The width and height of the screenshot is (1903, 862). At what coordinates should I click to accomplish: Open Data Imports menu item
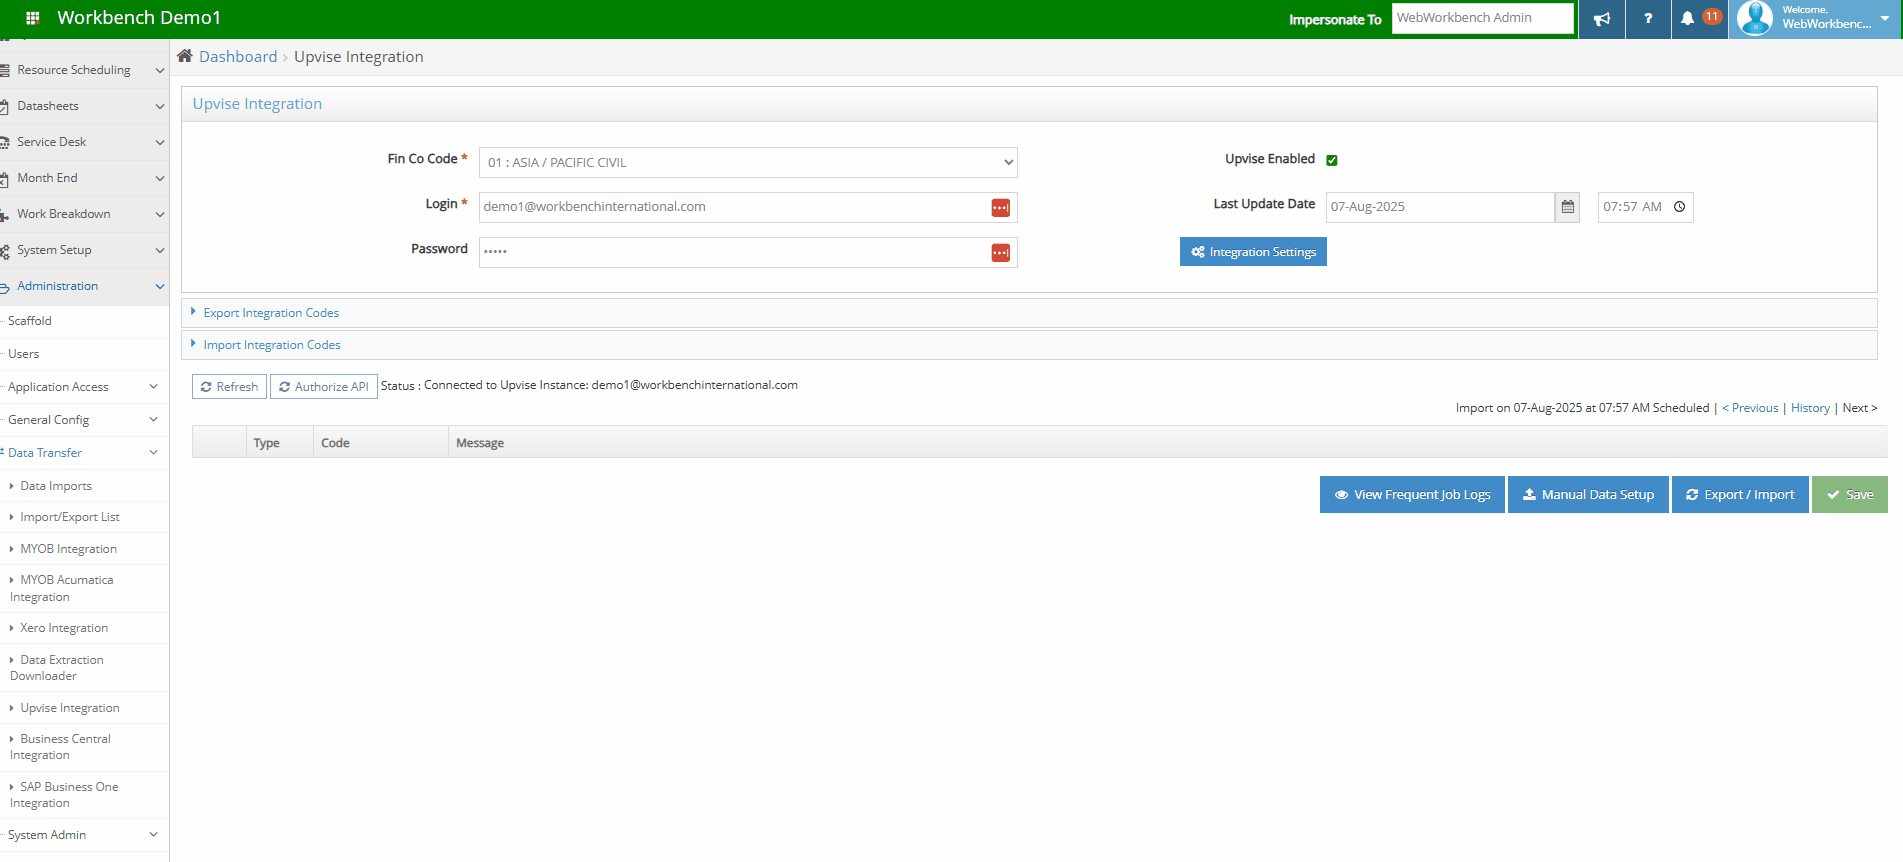56,486
